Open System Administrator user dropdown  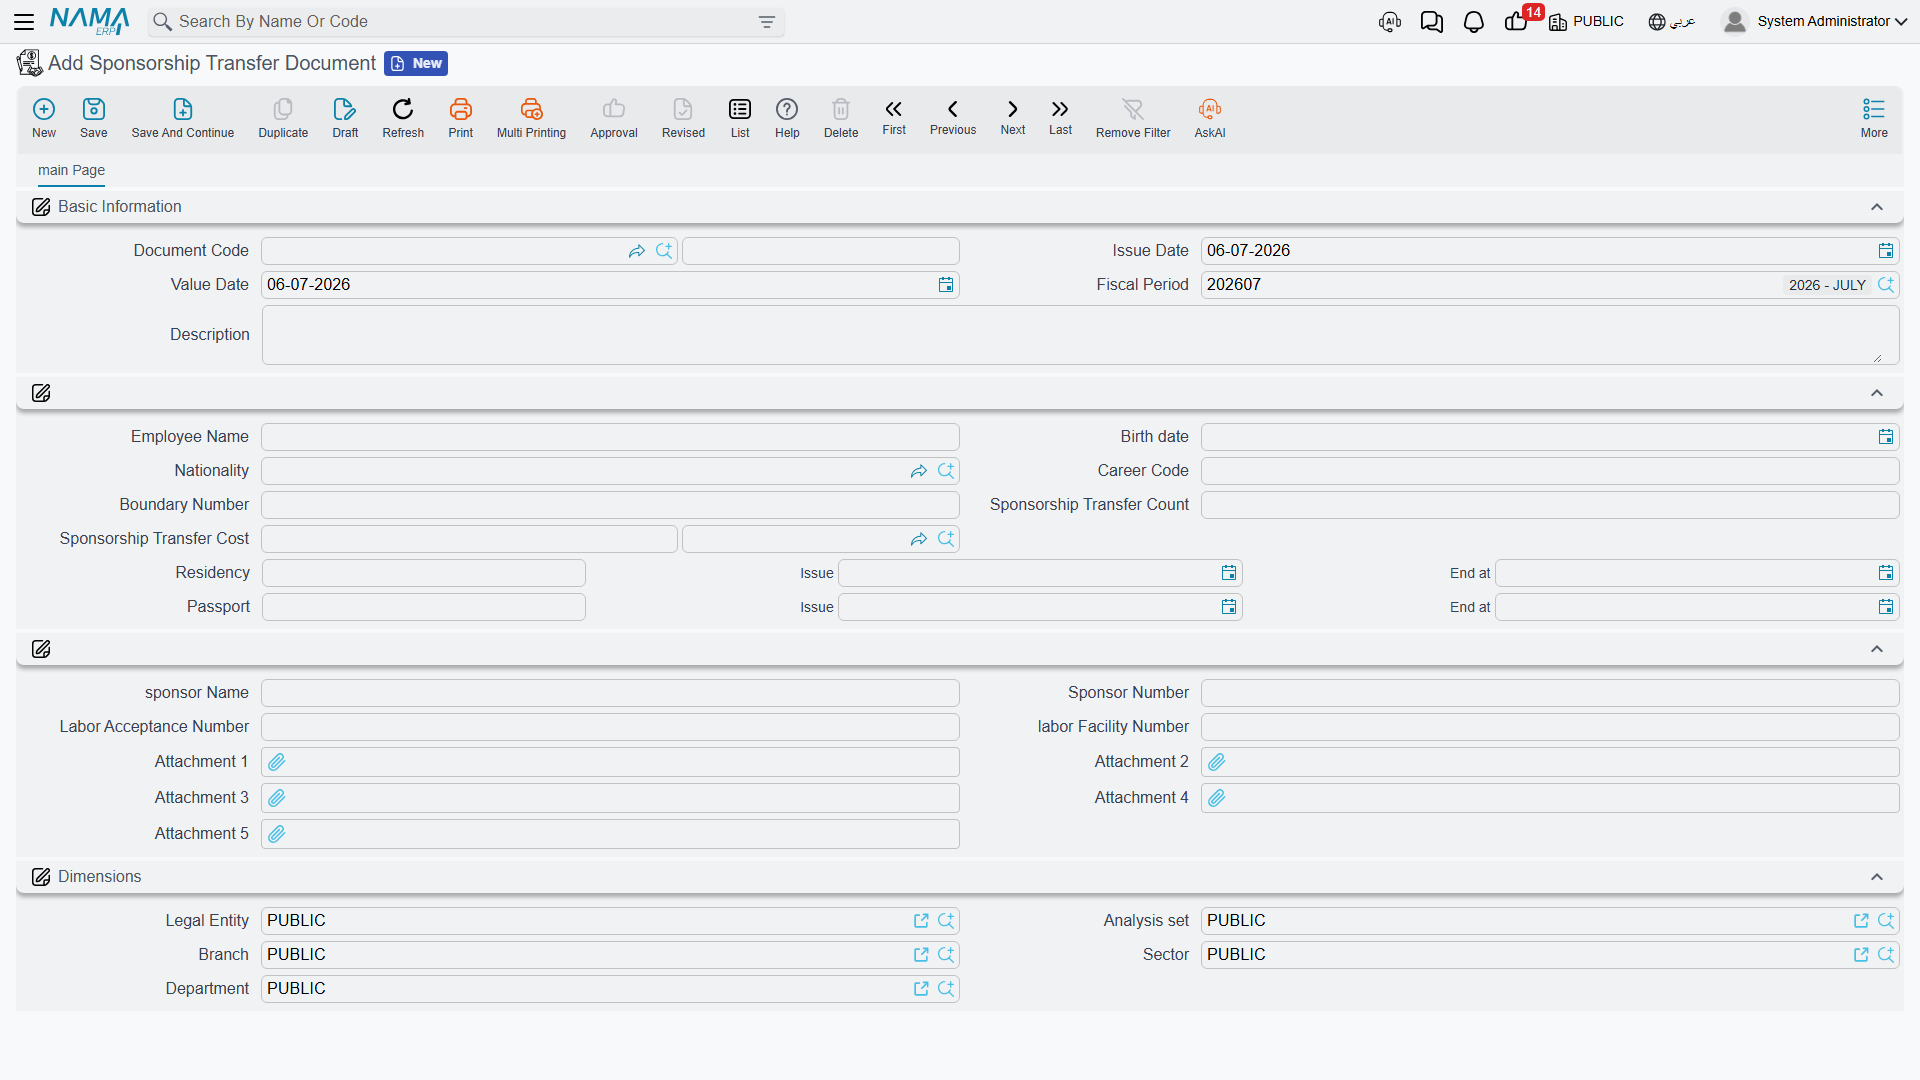[x=1815, y=22]
